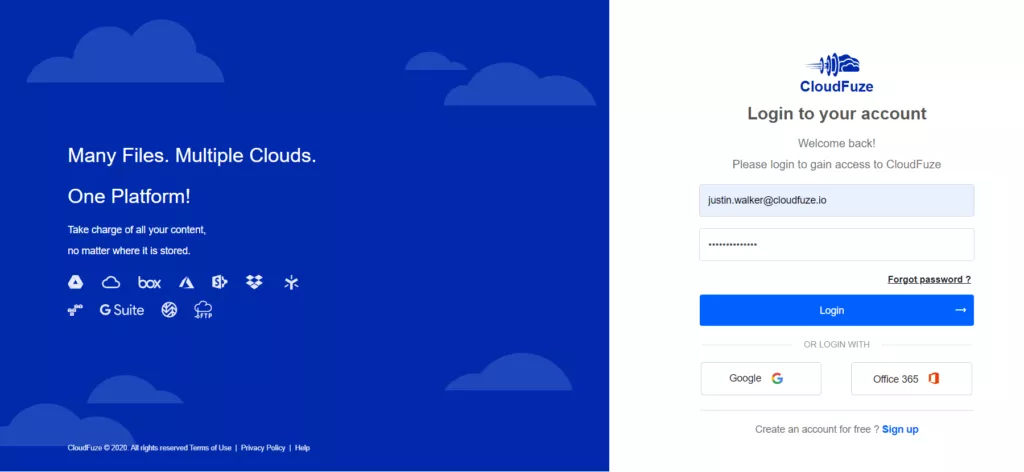The width and height of the screenshot is (1024, 472).
Task: Open the Terms of Use link
Action: point(210,448)
